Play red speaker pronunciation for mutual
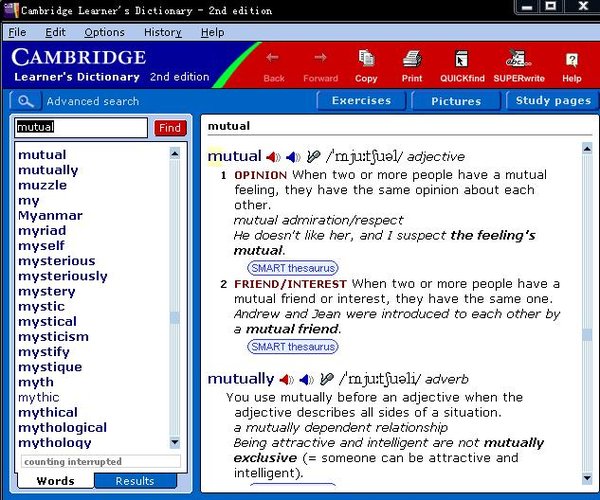The width and height of the screenshot is (600, 500). click(x=273, y=157)
